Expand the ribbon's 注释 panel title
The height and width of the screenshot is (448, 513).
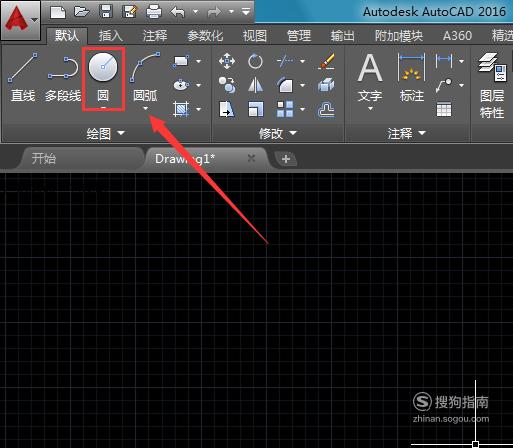[x=407, y=133]
